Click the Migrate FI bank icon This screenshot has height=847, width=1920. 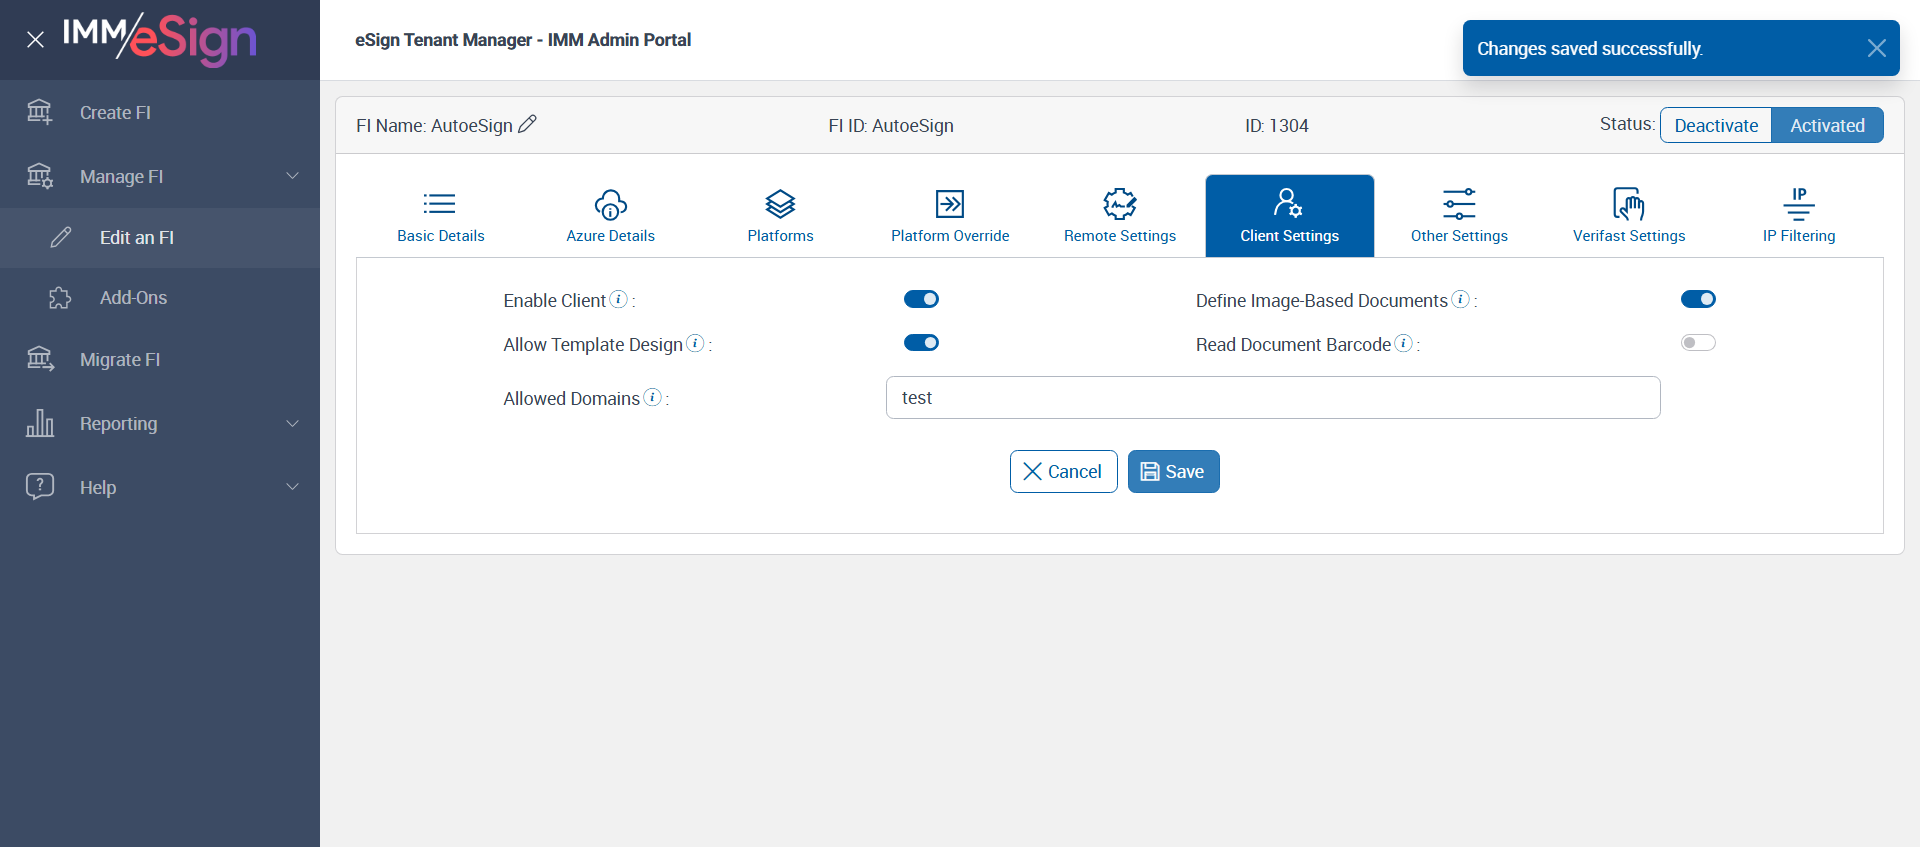coord(40,359)
